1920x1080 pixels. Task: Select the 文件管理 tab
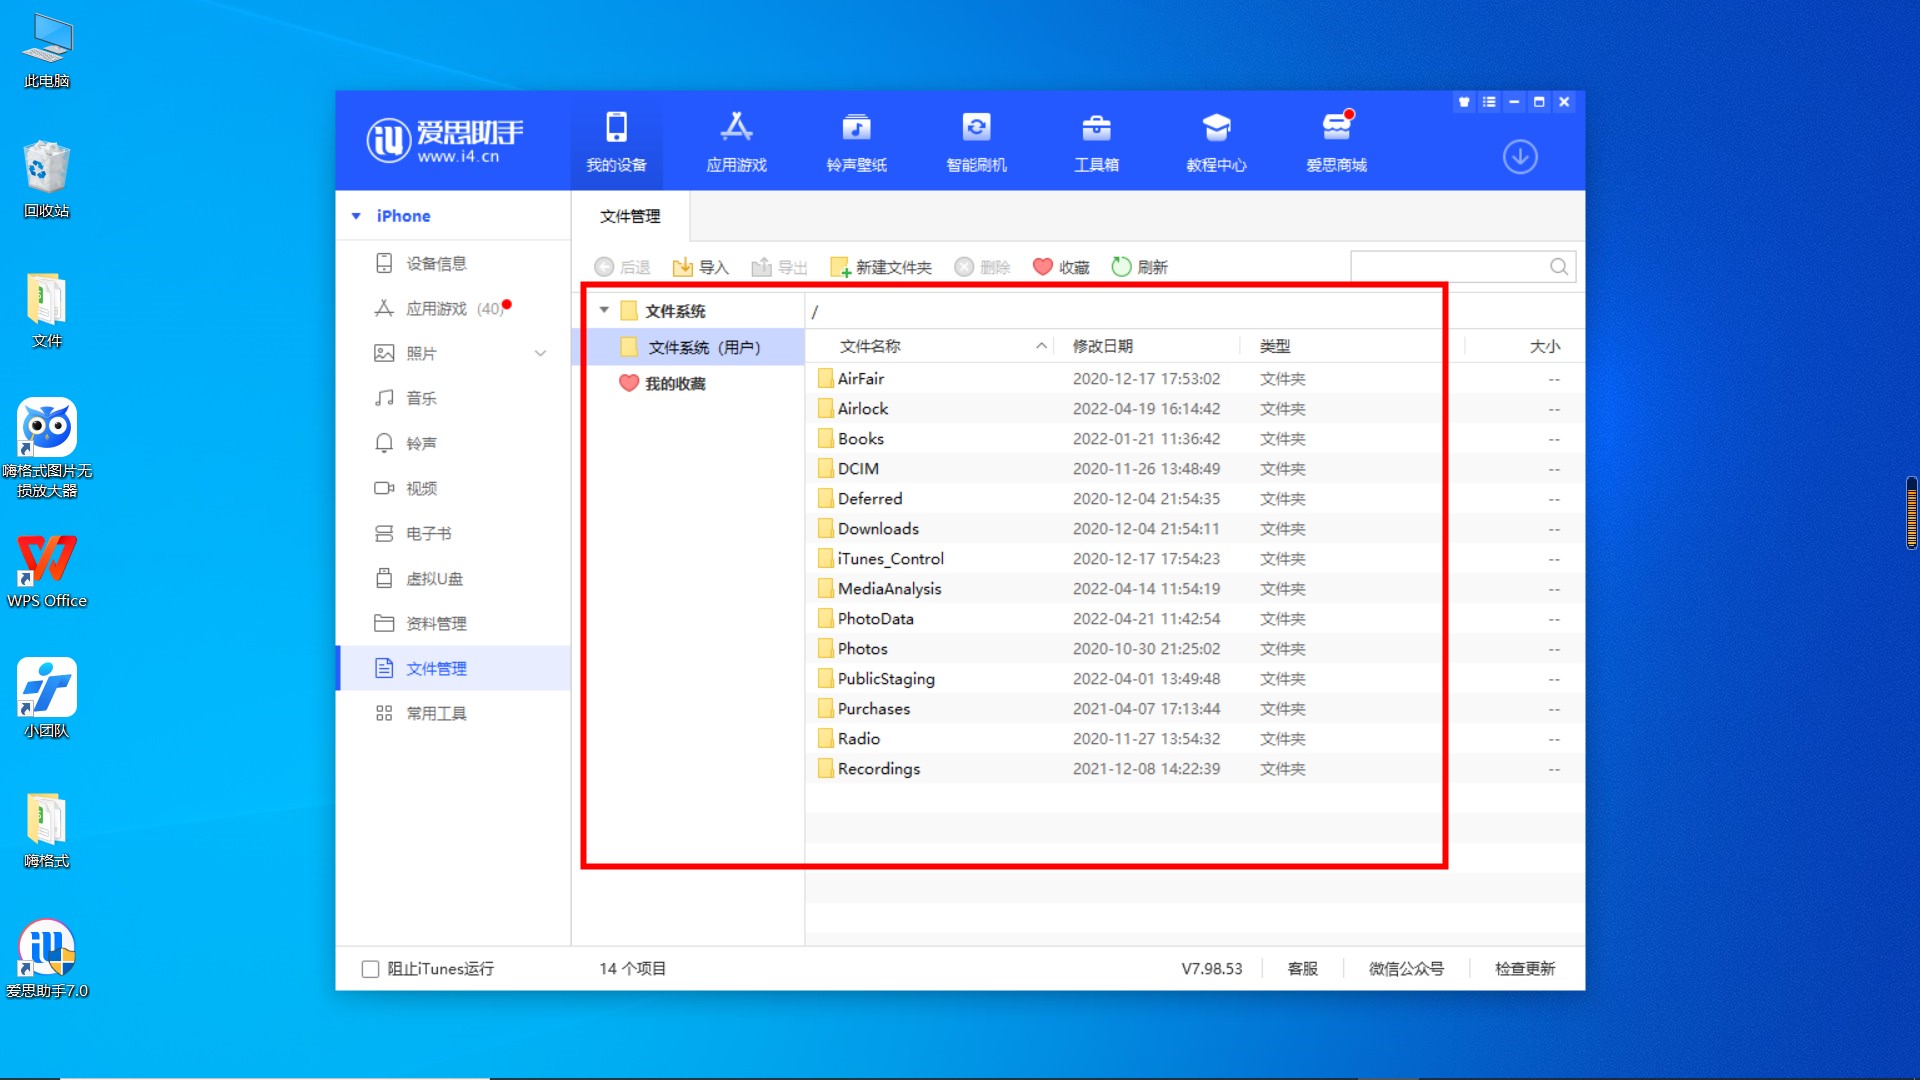pyautogui.click(x=630, y=216)
